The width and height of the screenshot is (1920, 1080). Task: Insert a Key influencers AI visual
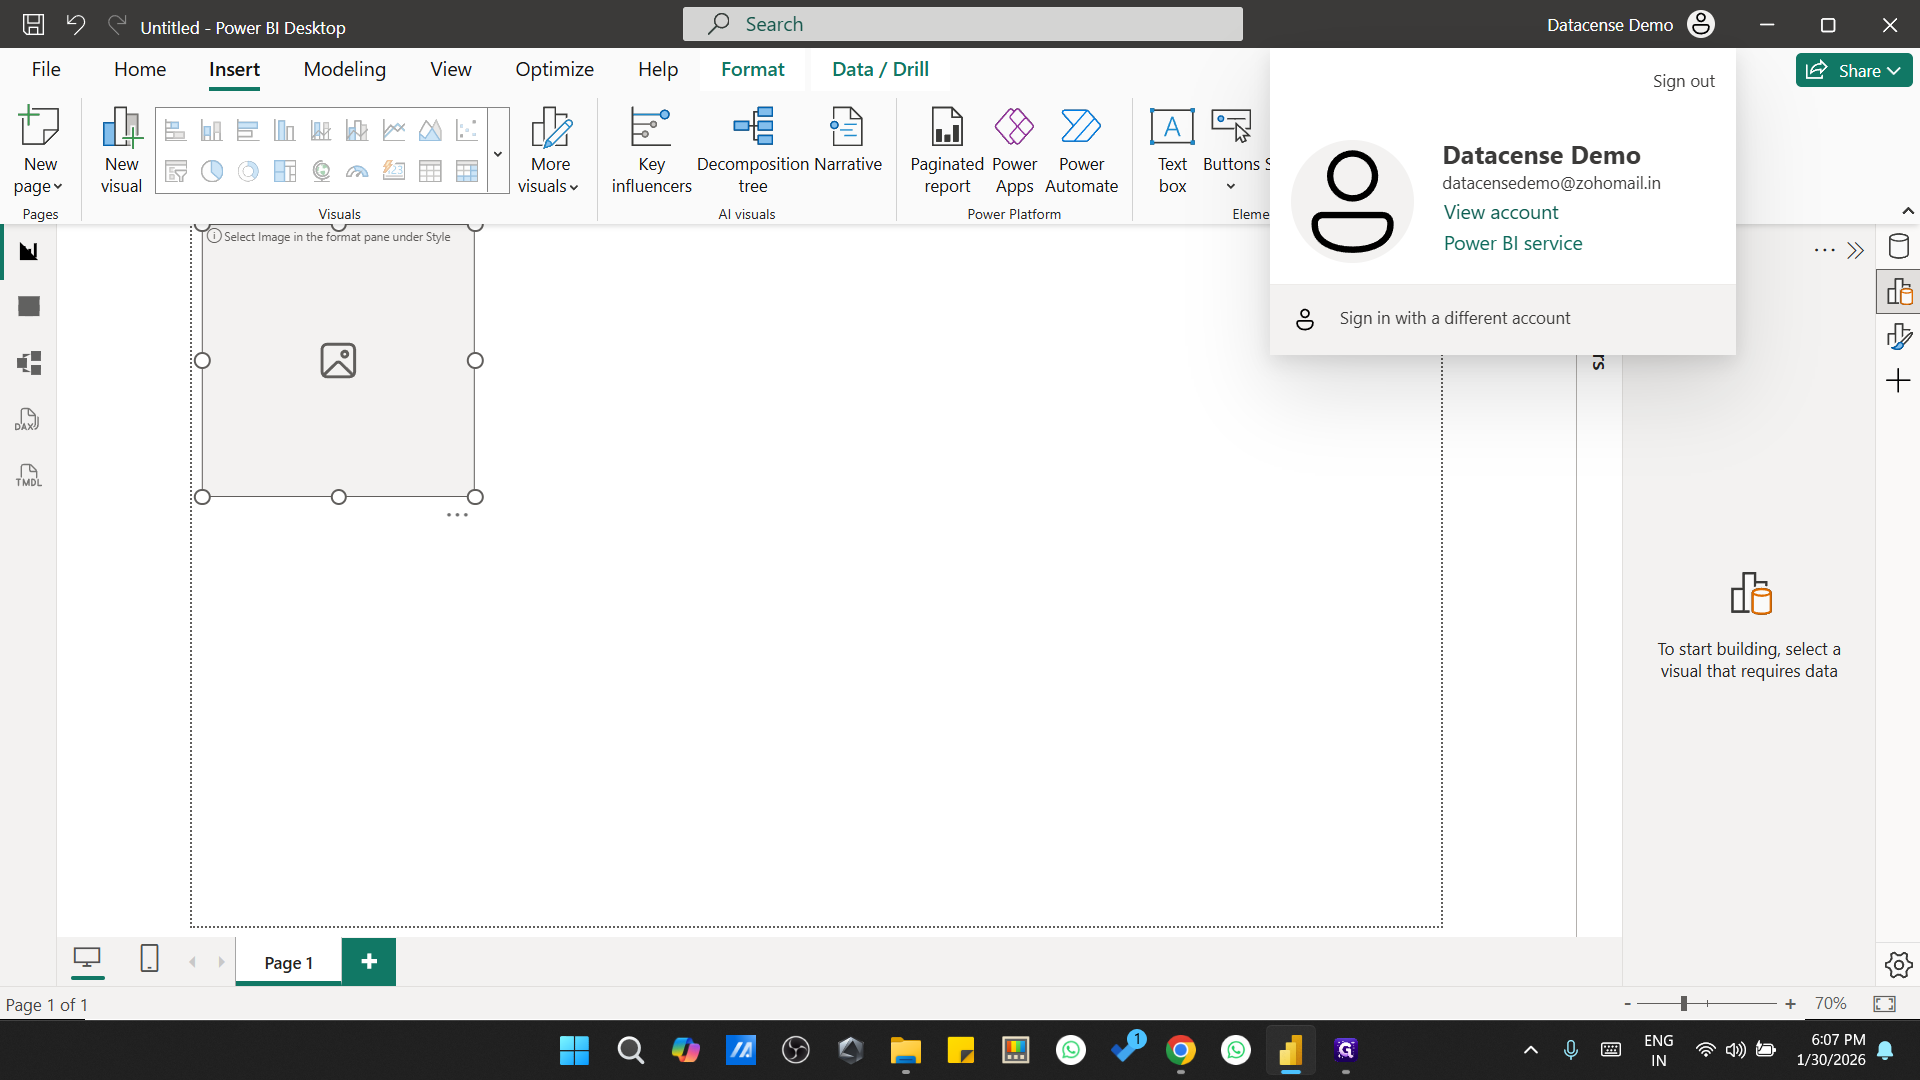tap(650, 148)
